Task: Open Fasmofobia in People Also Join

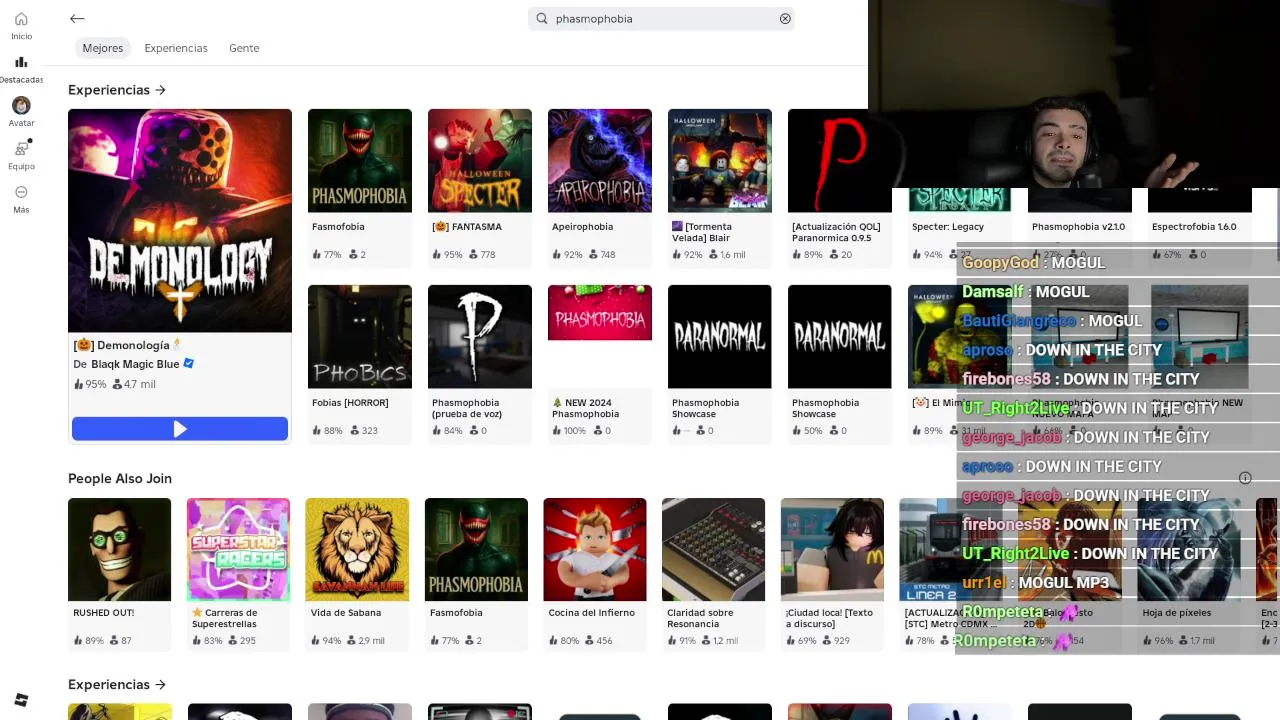Action: click(476, 549)
